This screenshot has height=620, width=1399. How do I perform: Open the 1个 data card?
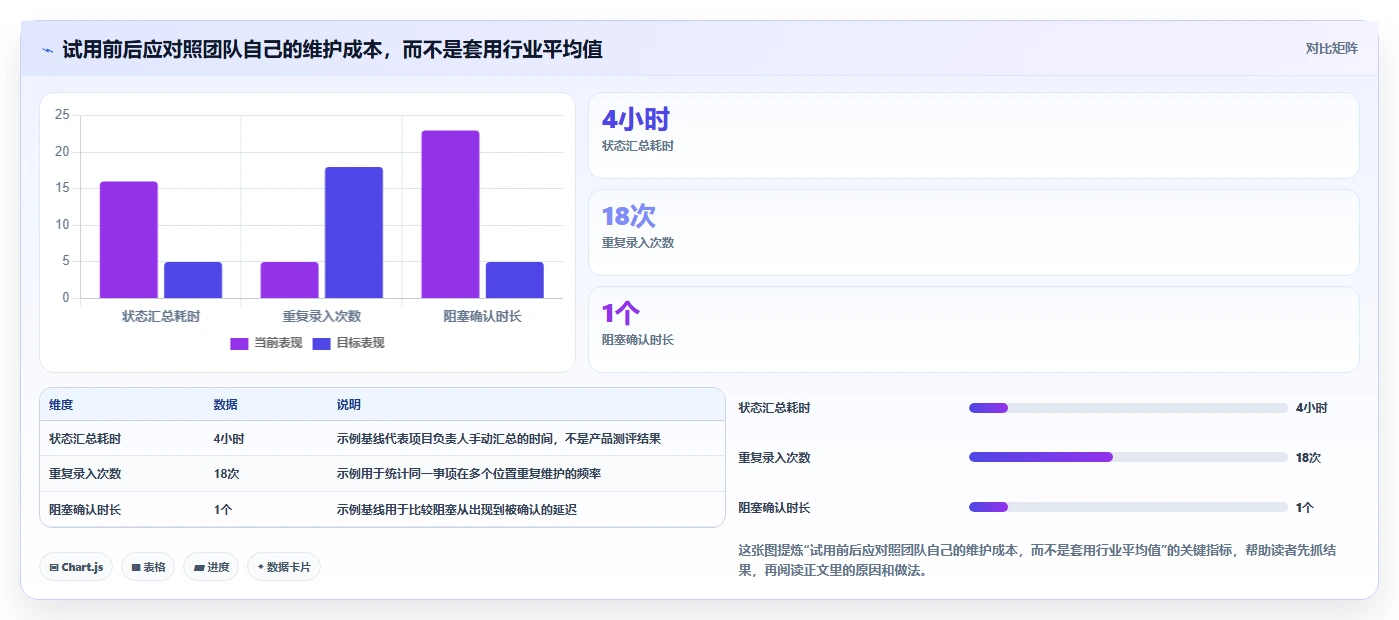point(974,329)
